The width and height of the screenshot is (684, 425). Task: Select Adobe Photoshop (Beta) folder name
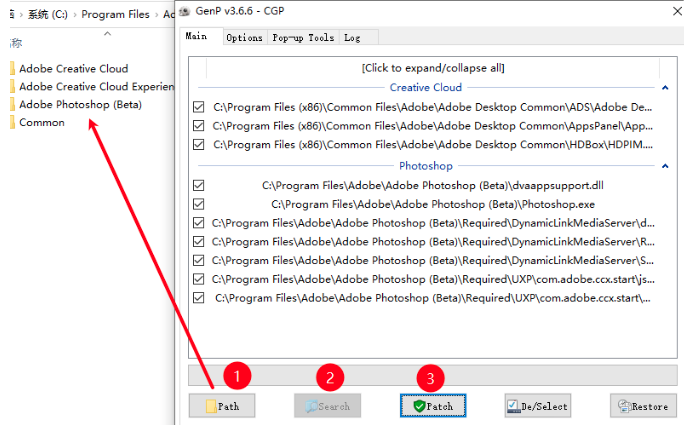[80, 104]
